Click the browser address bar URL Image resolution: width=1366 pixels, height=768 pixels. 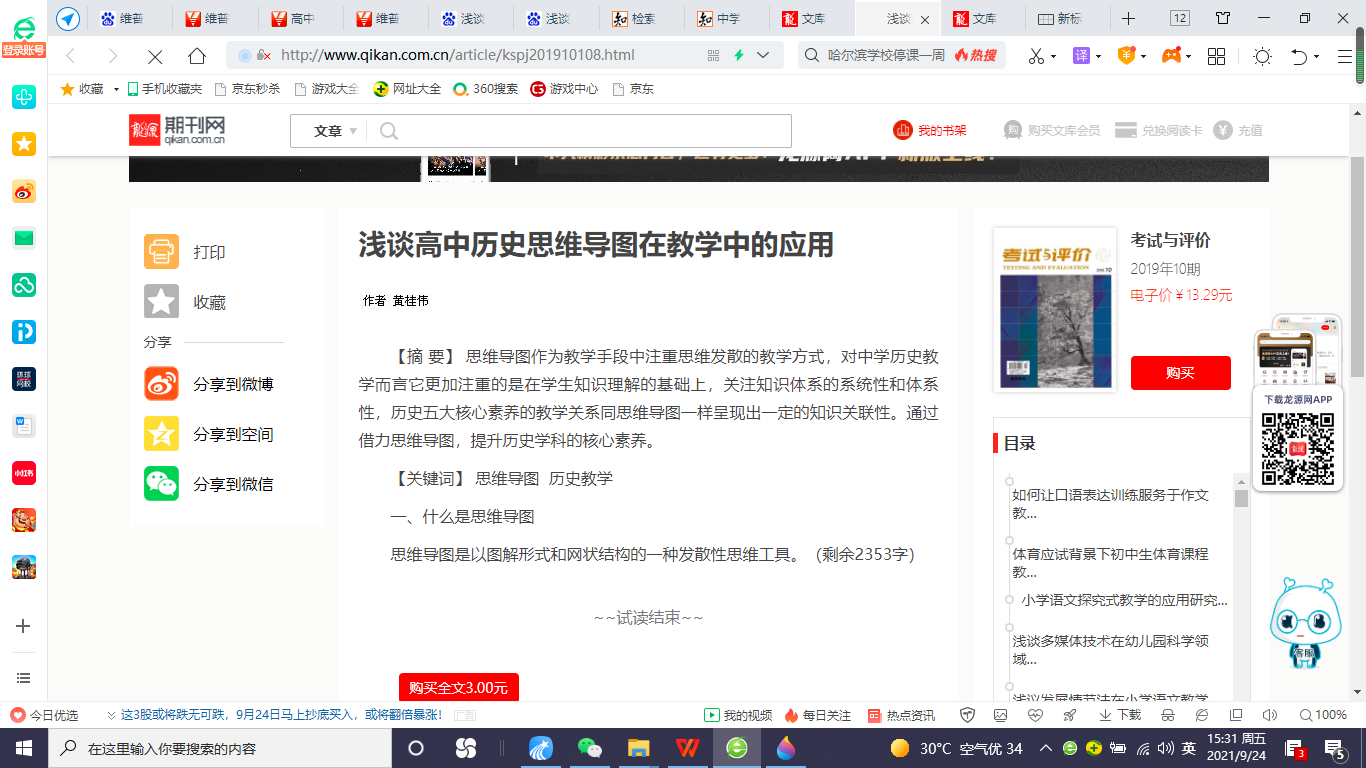point(457,55)
